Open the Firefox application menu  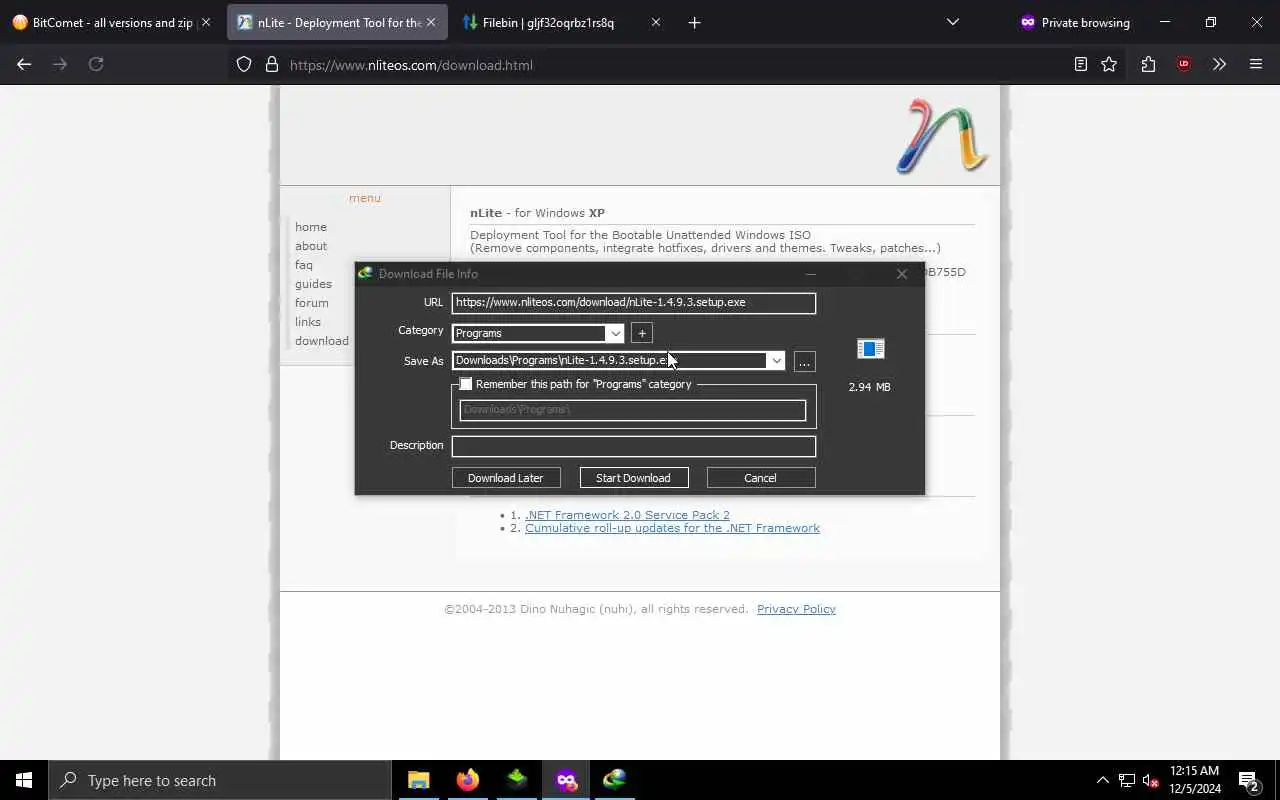click(1256, 64)
